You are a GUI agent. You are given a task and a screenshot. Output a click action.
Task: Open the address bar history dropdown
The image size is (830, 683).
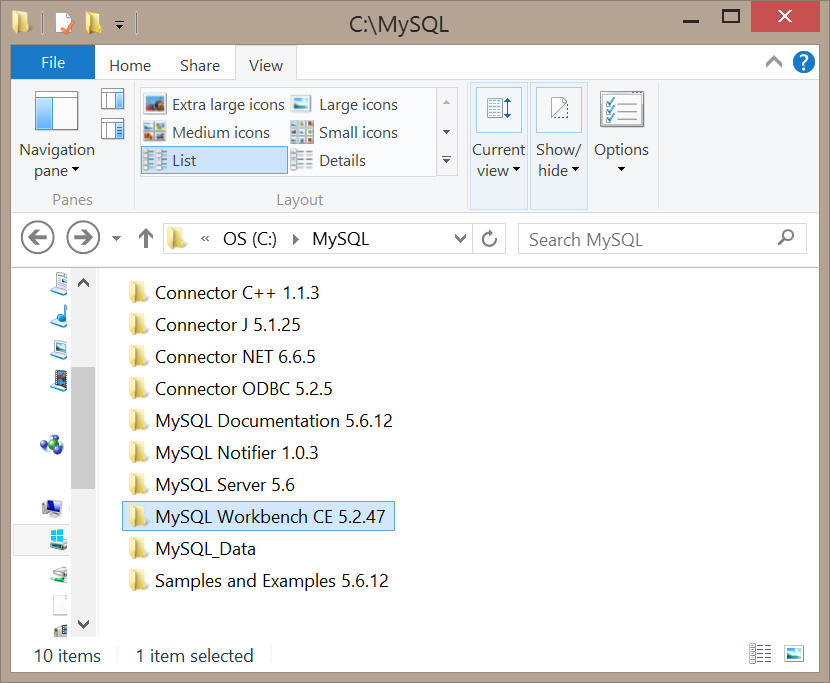point(460,238)
